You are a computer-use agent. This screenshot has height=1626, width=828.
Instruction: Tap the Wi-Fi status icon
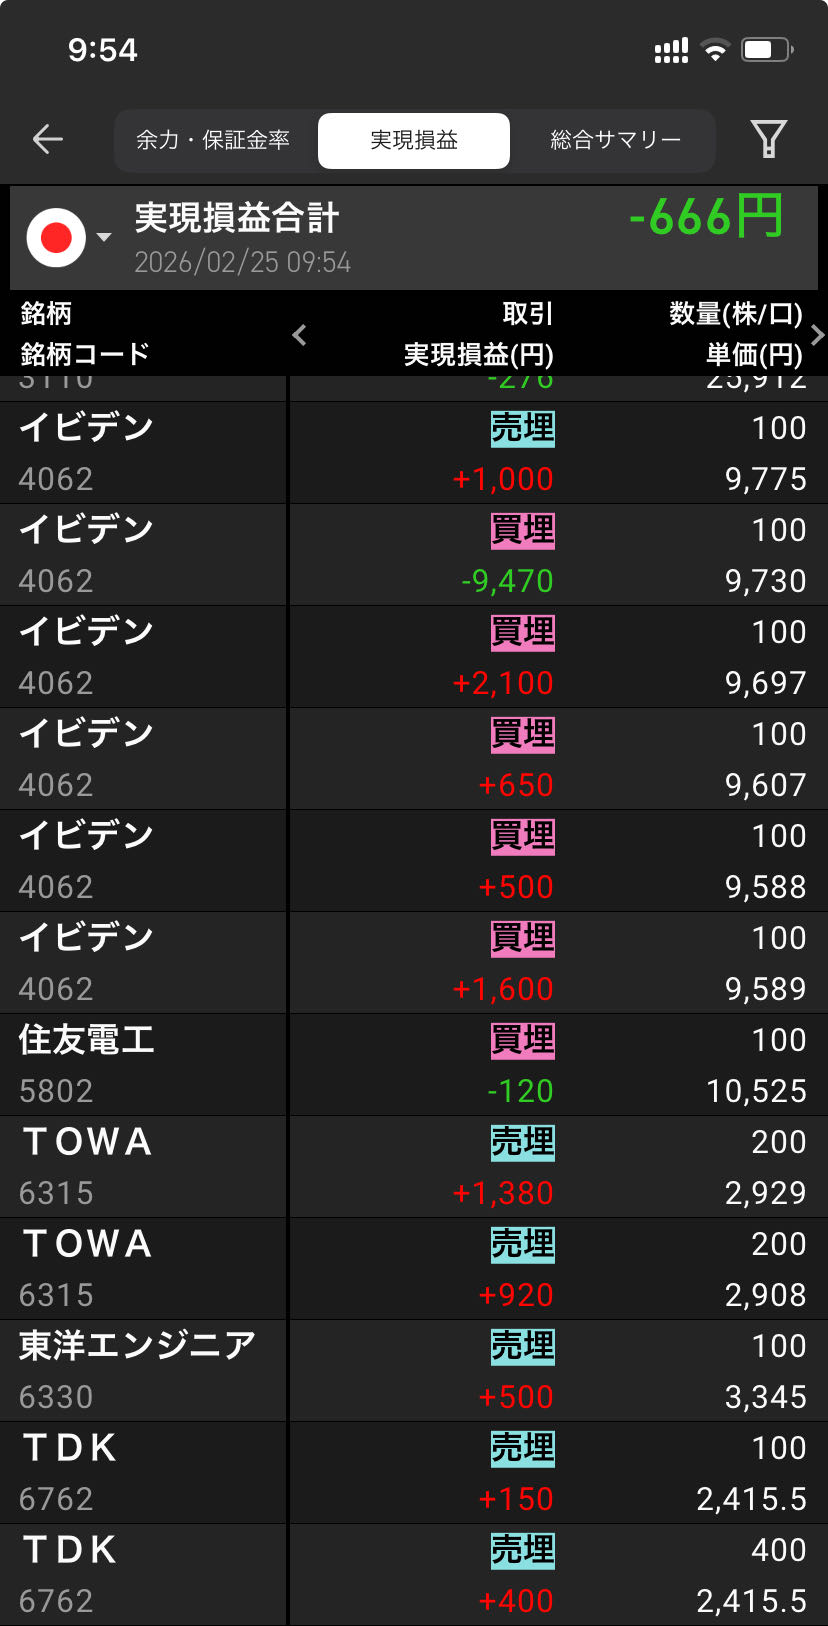coord(715,50)
